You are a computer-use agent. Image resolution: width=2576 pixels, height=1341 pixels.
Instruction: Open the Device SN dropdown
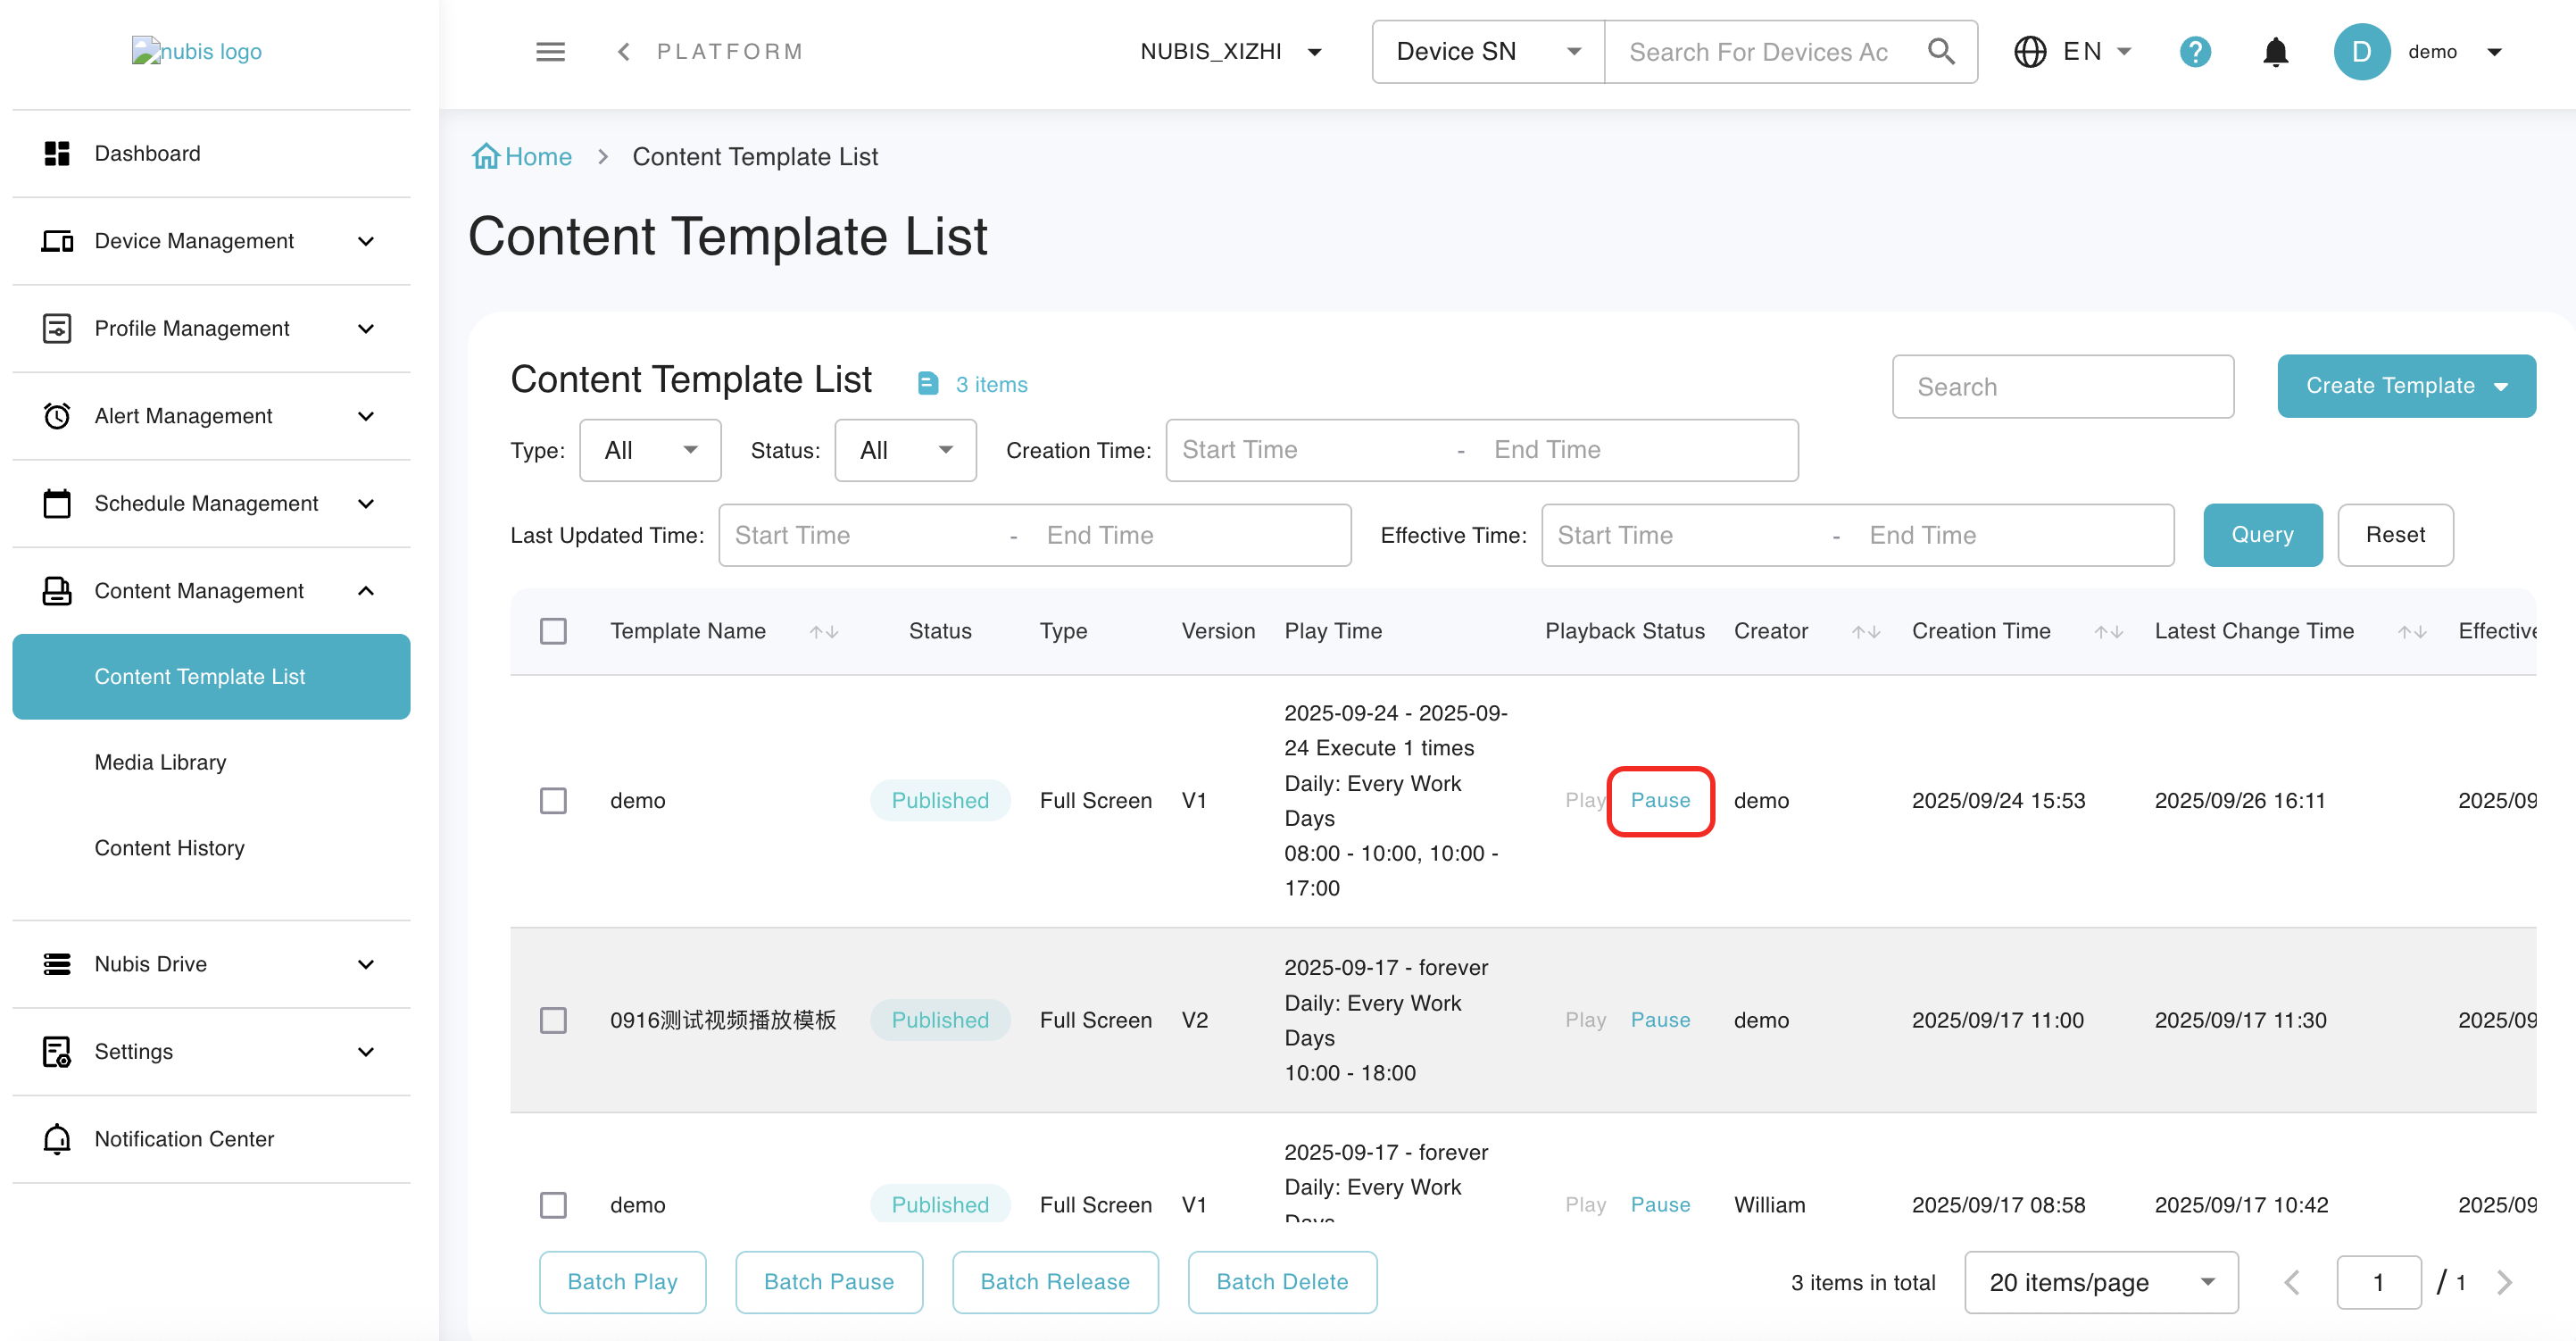(1487, 52)
